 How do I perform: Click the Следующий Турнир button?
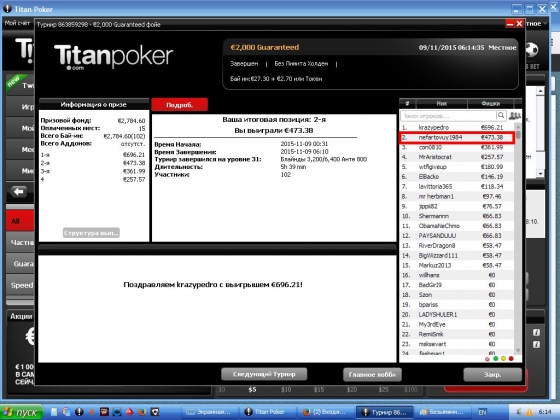(264, 374)
